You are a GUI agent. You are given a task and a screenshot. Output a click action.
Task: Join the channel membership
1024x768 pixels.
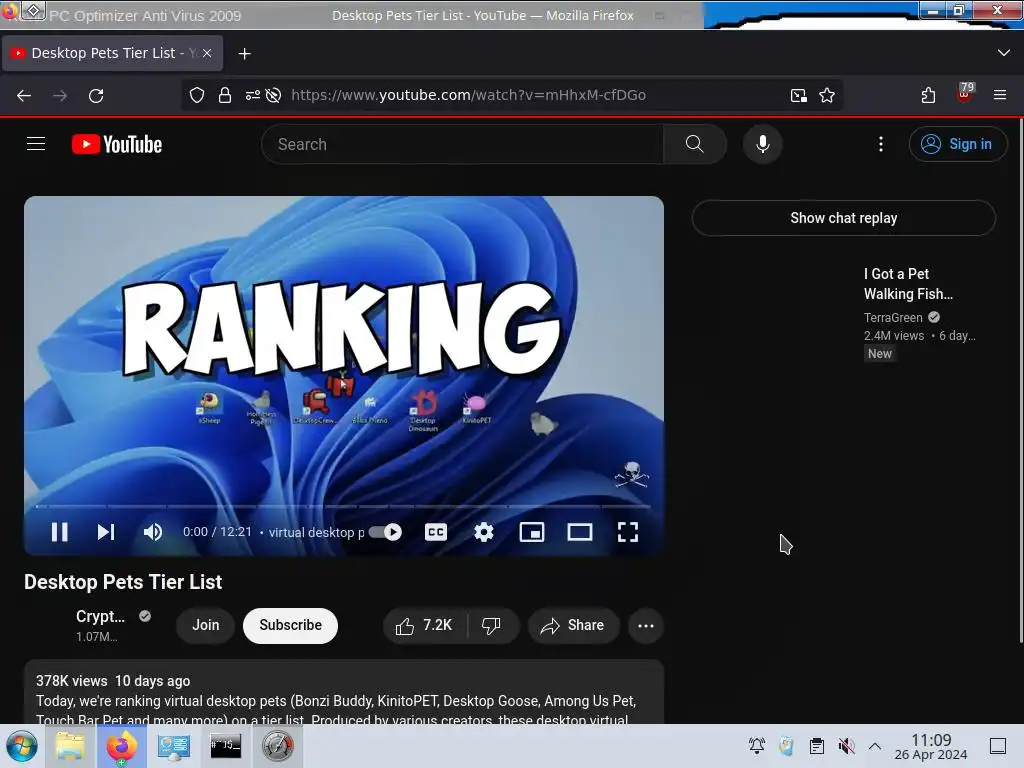pyautogui.click(x=206, y=625)
